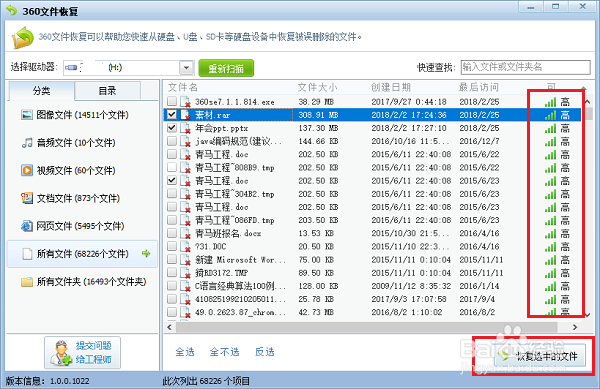Check the box for 青马班报名.docx

pos(172,233)
